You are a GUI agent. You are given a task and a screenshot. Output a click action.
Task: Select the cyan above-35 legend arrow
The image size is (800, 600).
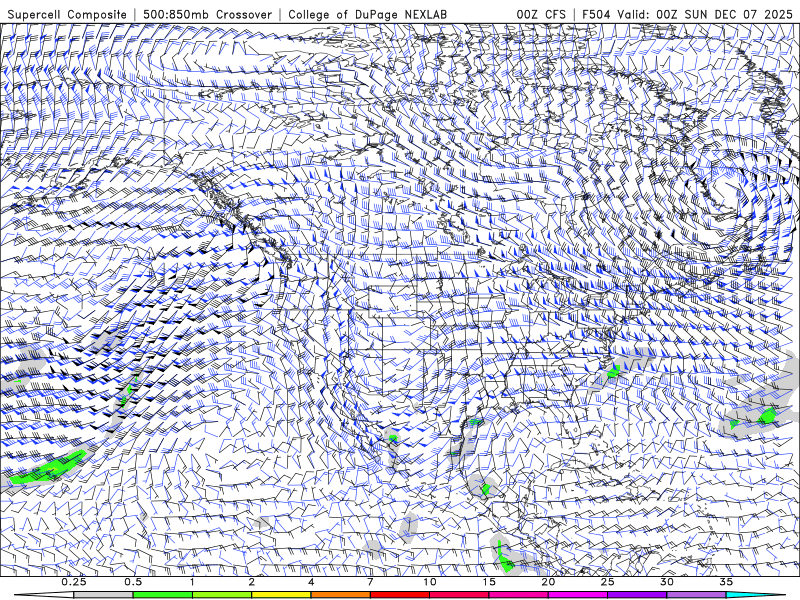pyautogui.click(x=755, y=595)
